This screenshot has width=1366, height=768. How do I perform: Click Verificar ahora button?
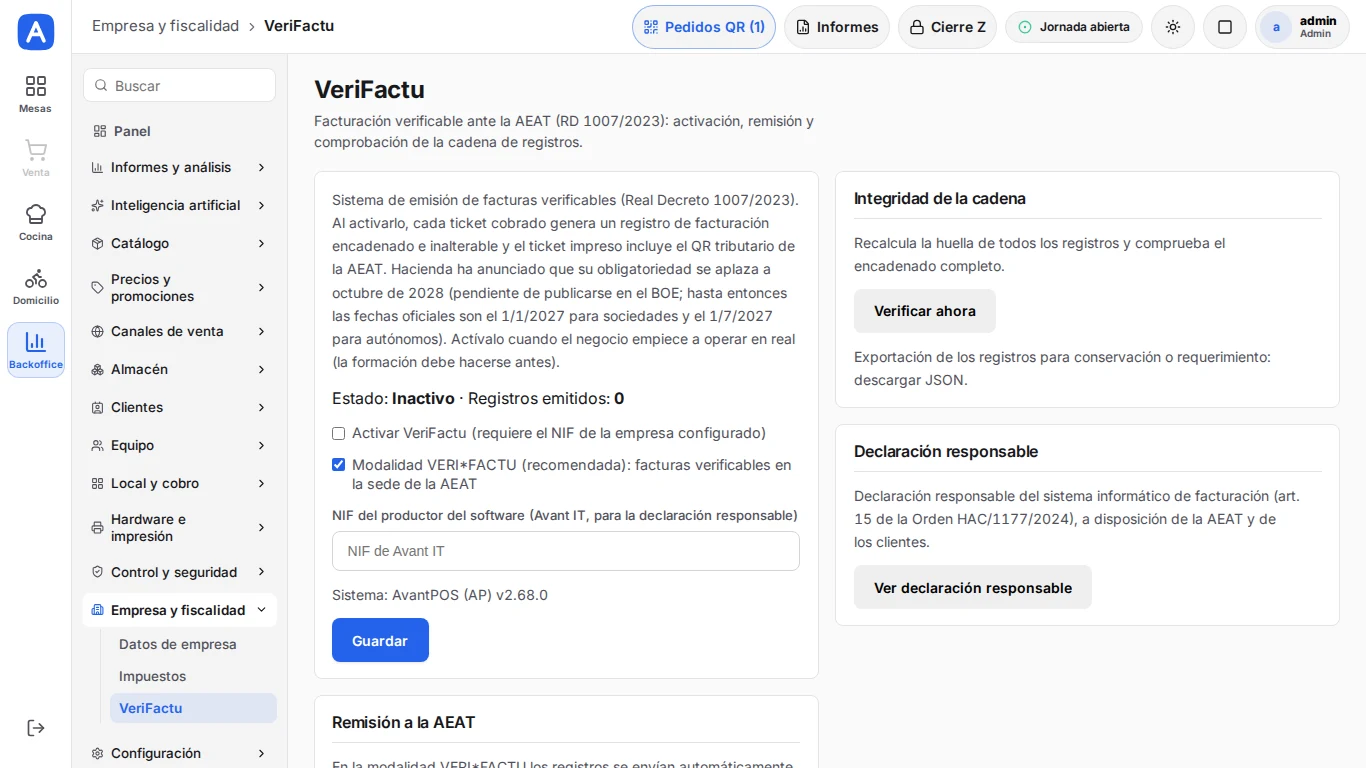[925, 311]
